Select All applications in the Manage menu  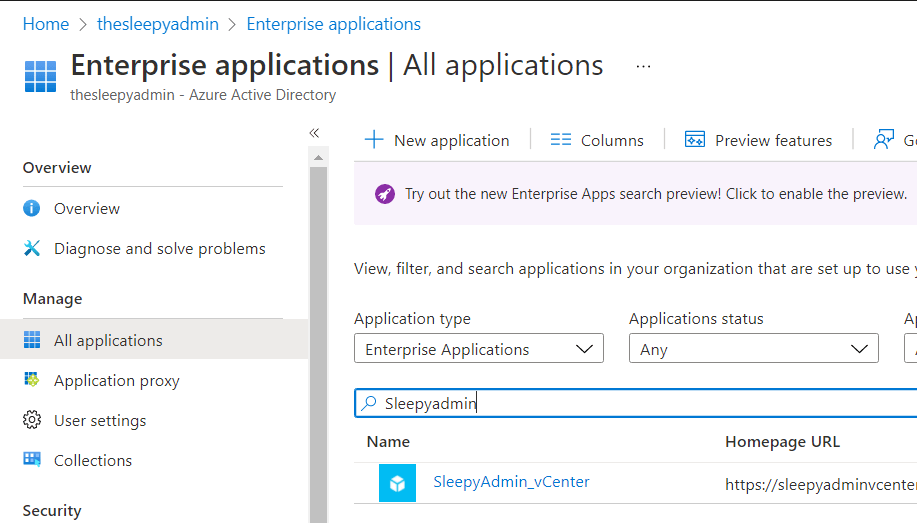108,340
